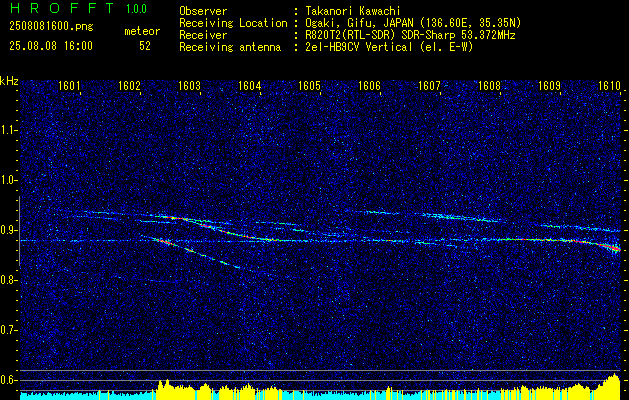Click the 1601 time marker
The height and width of the screenshot is (400, 629).
click(69, 85)
